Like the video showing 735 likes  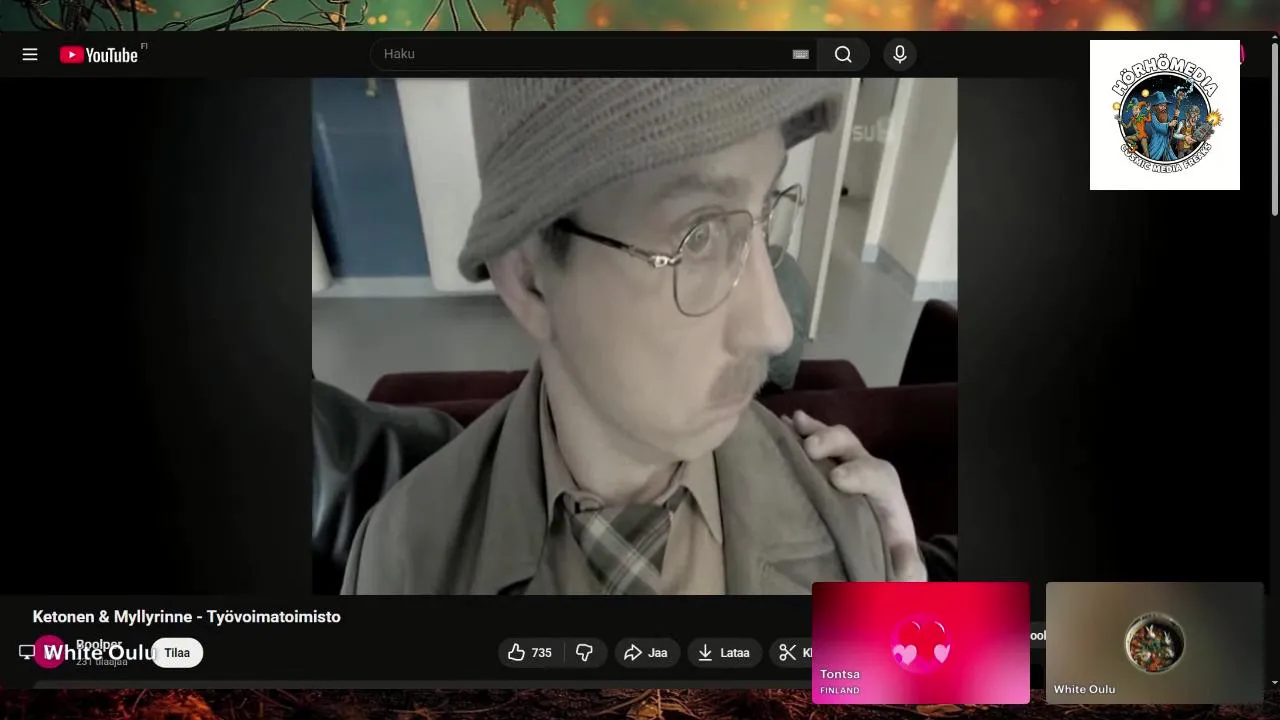coord(530,653)
